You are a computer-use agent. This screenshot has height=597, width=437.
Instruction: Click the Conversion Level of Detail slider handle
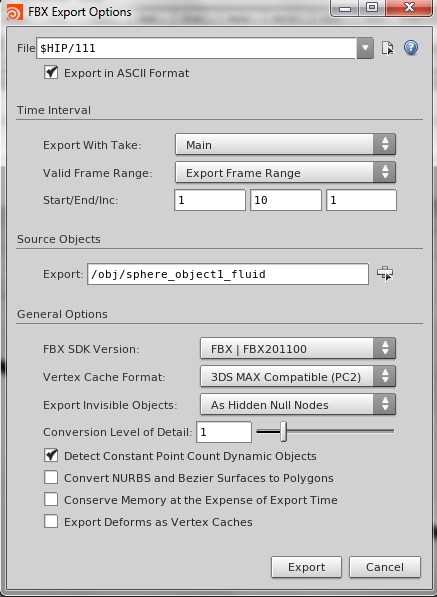[x=283, y=431]
